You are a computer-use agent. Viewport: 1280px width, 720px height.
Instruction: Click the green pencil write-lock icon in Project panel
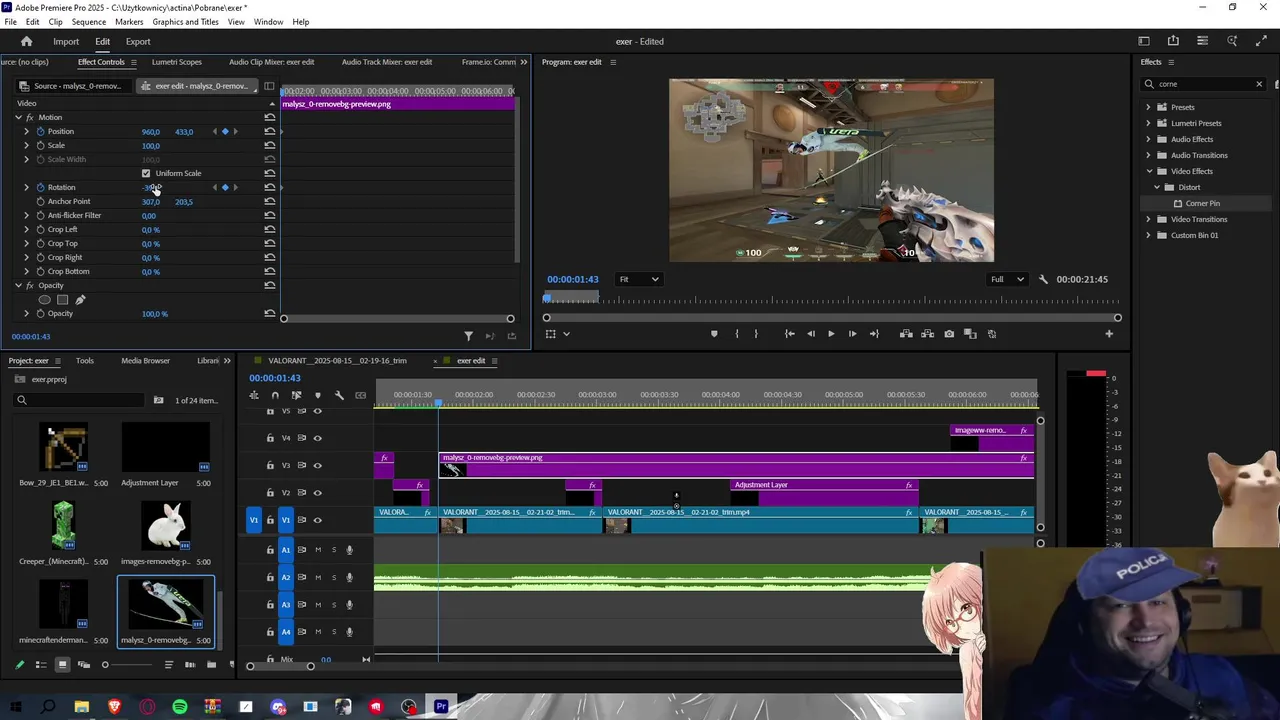(x=19, y=665)
